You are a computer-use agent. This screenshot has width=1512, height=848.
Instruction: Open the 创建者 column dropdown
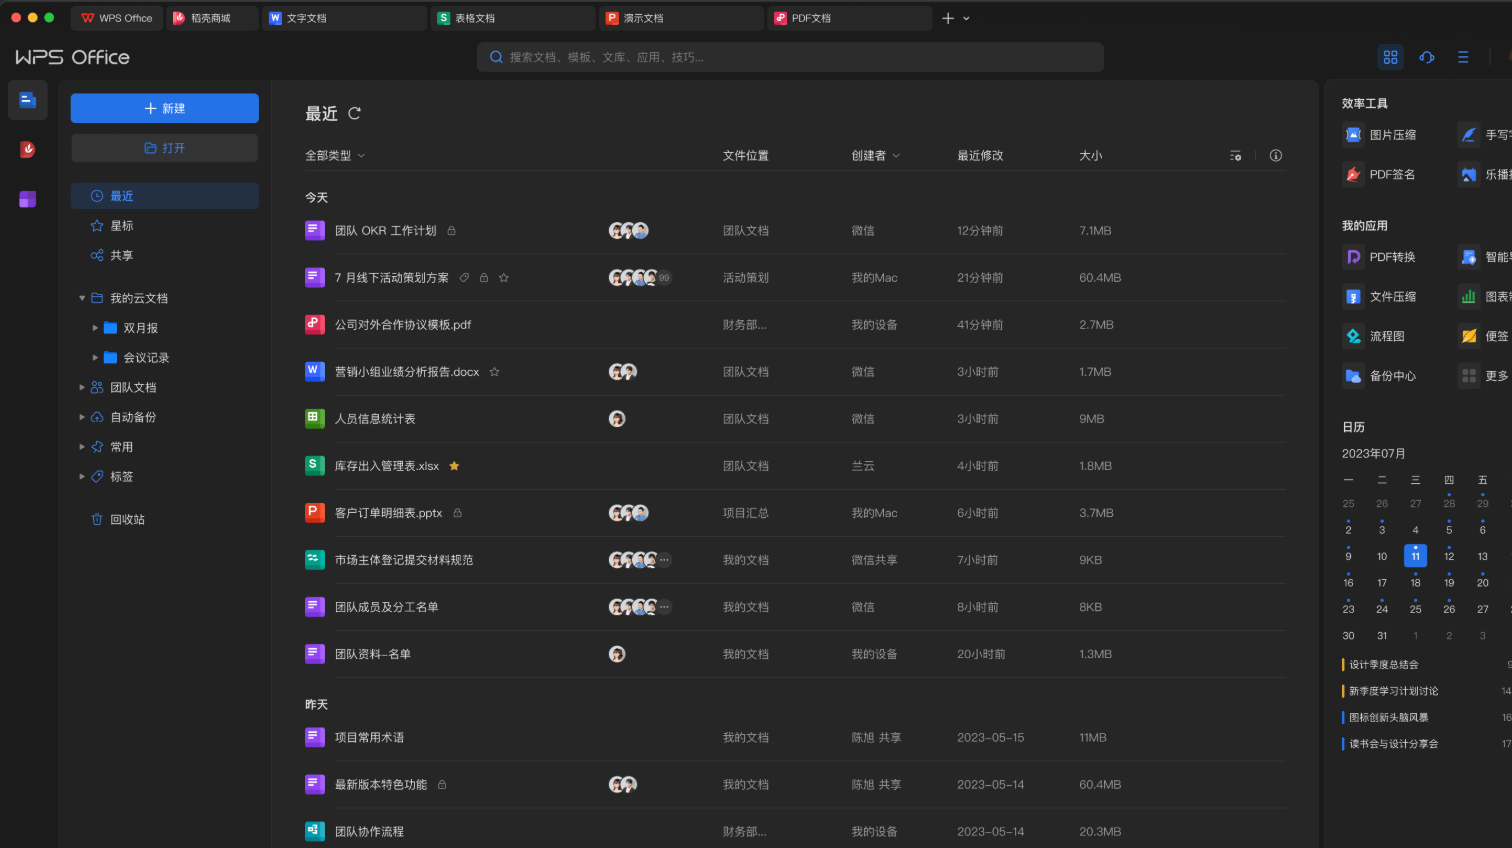tap(875, 156)
